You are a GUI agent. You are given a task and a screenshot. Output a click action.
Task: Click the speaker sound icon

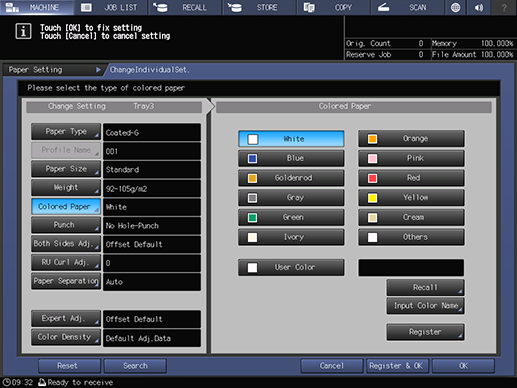479,7
